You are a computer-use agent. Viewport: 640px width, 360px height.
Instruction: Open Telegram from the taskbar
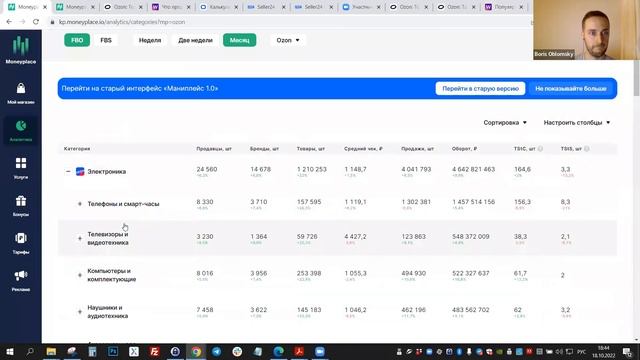(x=216, y=351)
